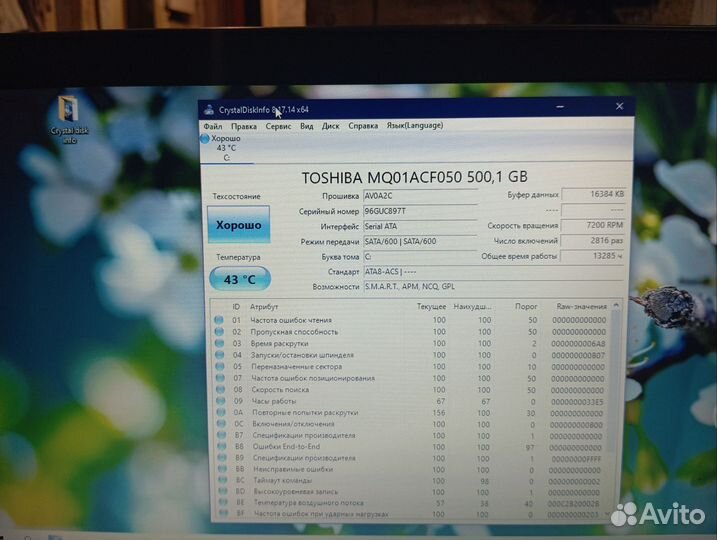The image size is (717, 540).
Task: Select the Ошибки End-to-End row
Action: [411, 447]
